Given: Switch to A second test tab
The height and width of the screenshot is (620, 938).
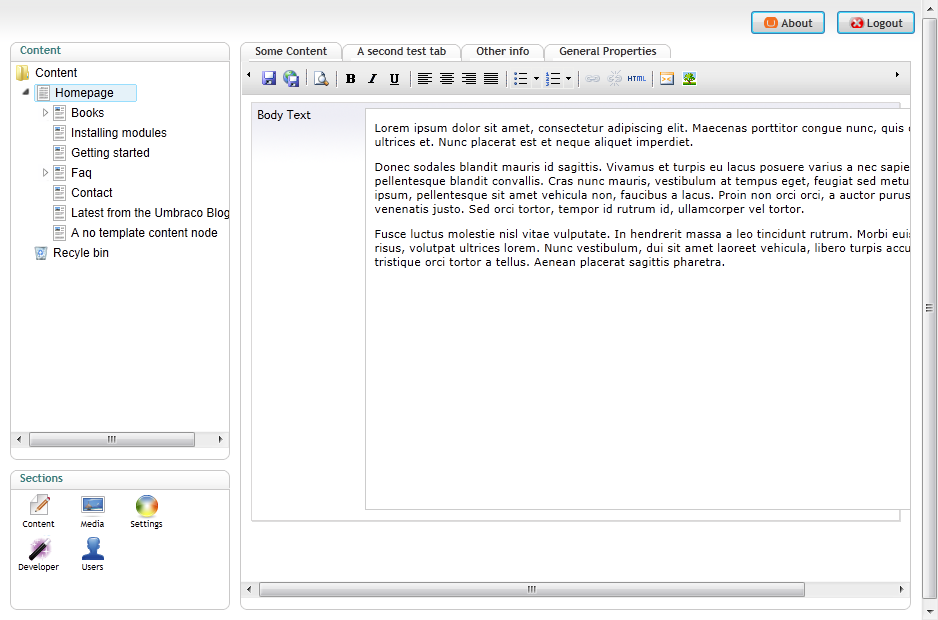Looking at the screenshot, I should tap(401, 51).
